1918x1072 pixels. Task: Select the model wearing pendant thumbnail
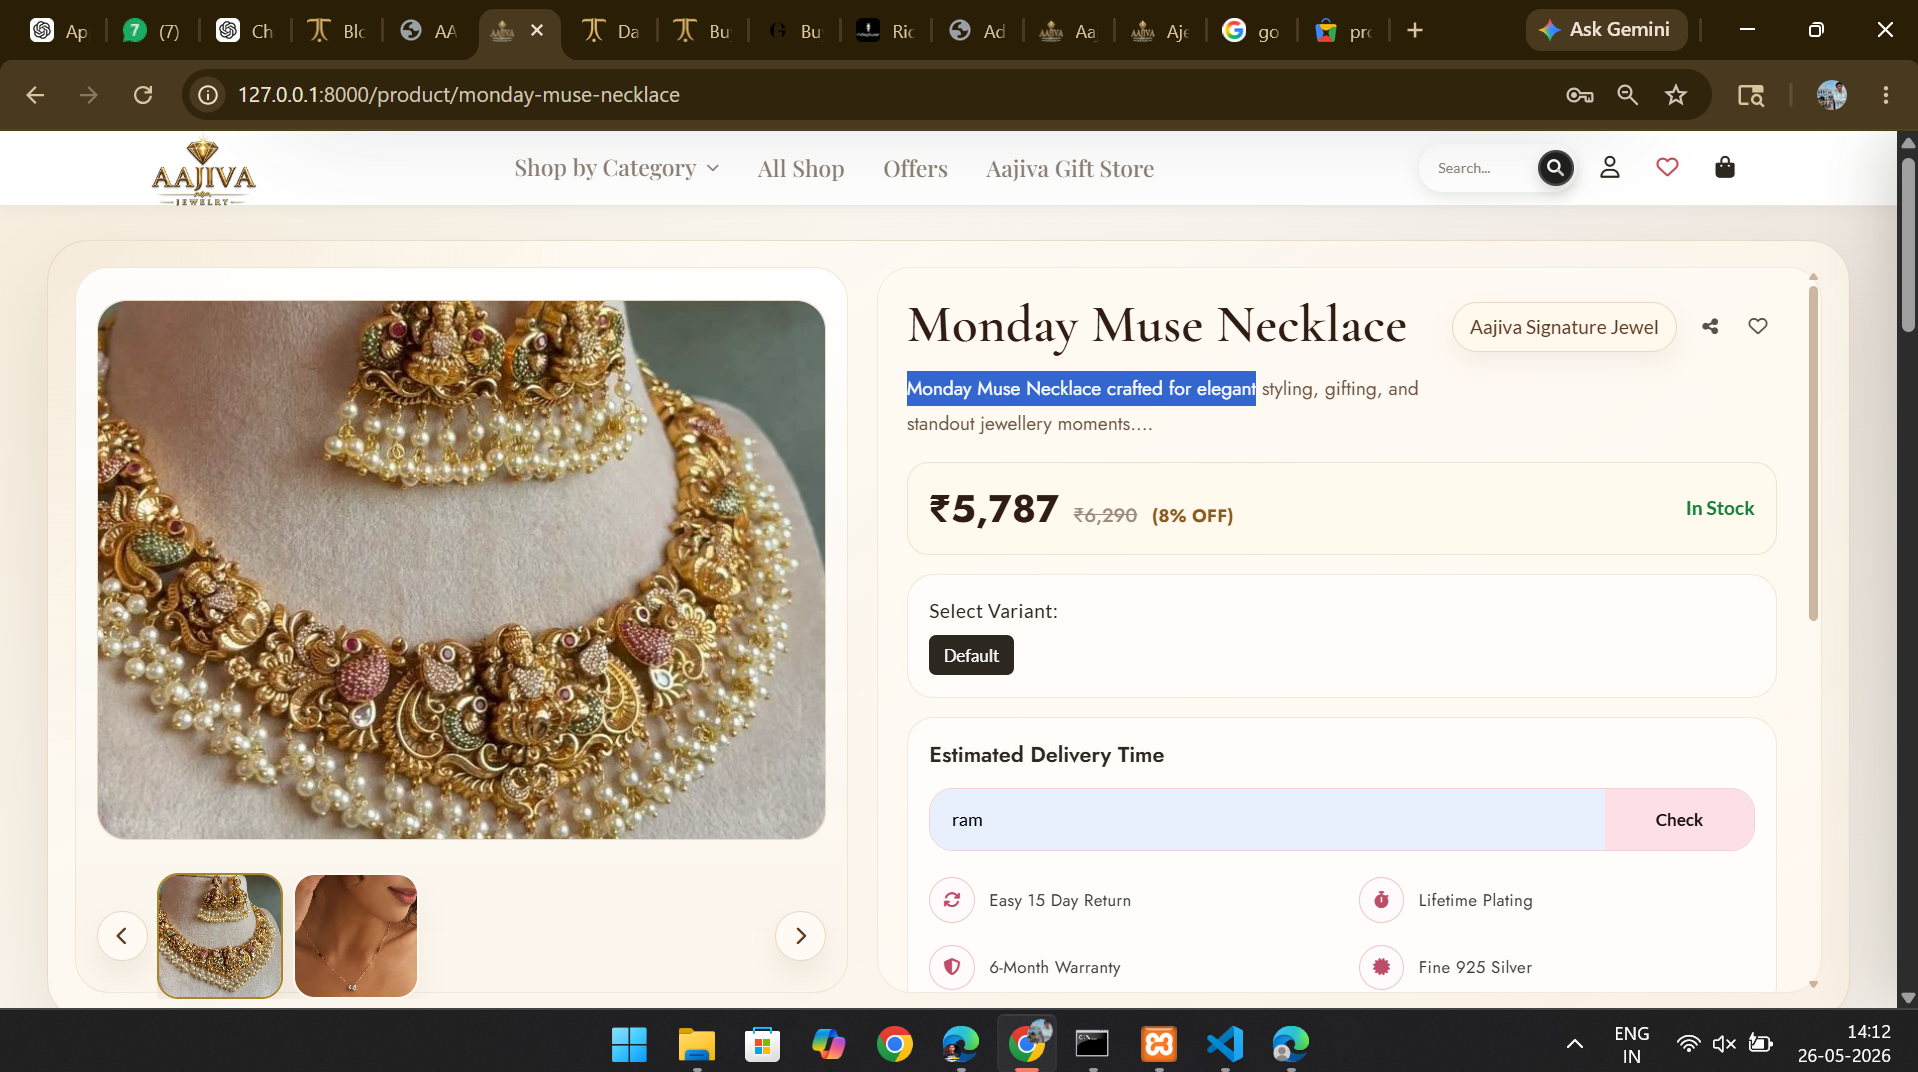click(x=356, y=936)
